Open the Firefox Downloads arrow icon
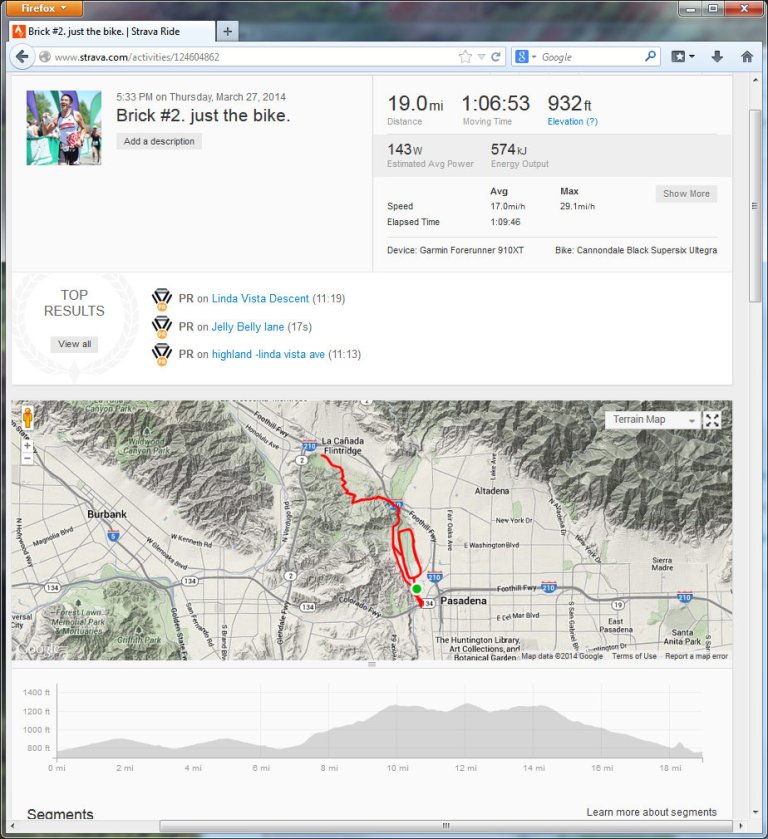 717,56
